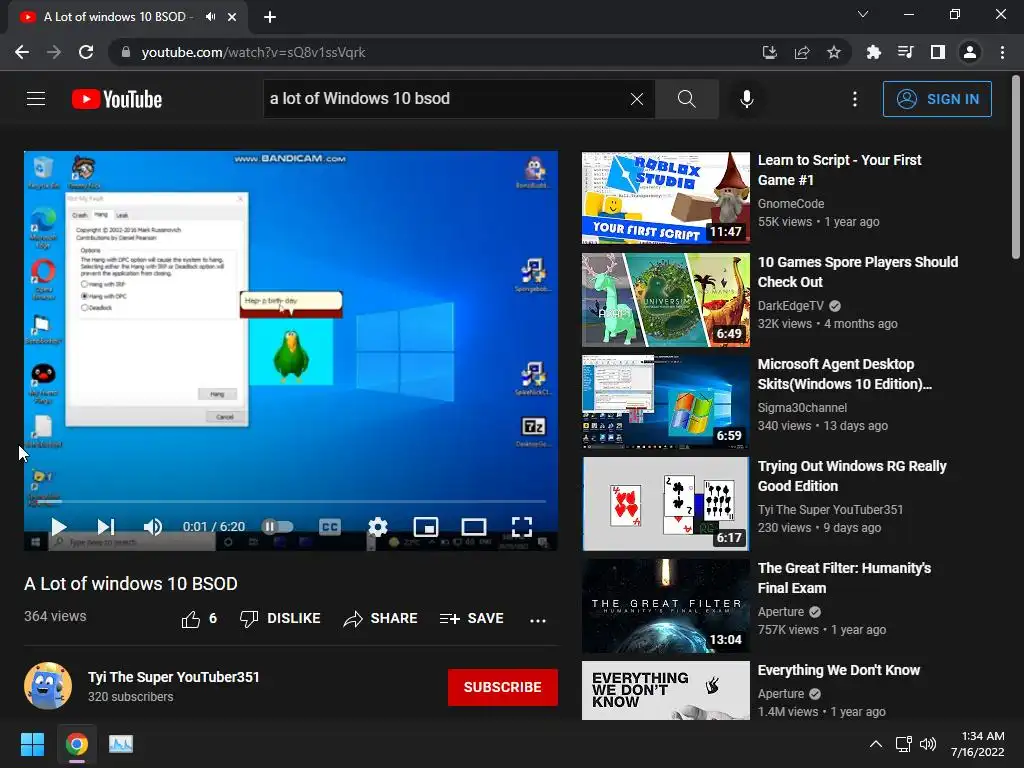Share this page icon in address bar
The height and width of the screenshot is (768, 1024).
(x=802, y=52)
